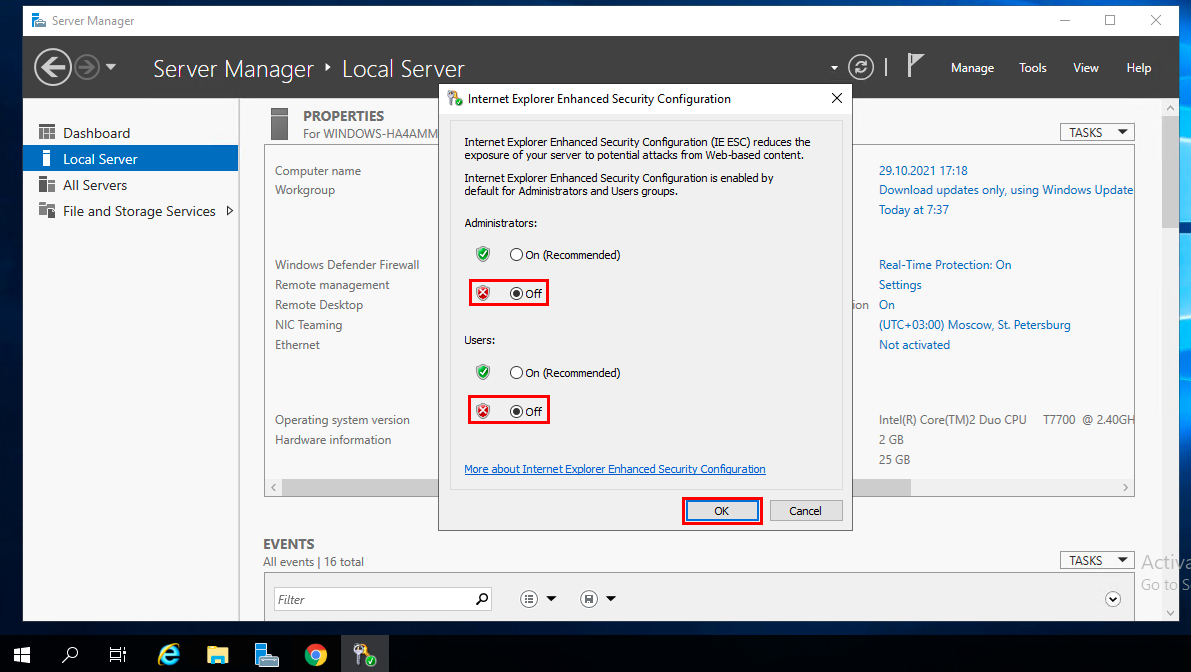This screenshot has width=1191, height=672.
Task: Click red shield icon beside Administrators Off option
Action: click(483, 293)
